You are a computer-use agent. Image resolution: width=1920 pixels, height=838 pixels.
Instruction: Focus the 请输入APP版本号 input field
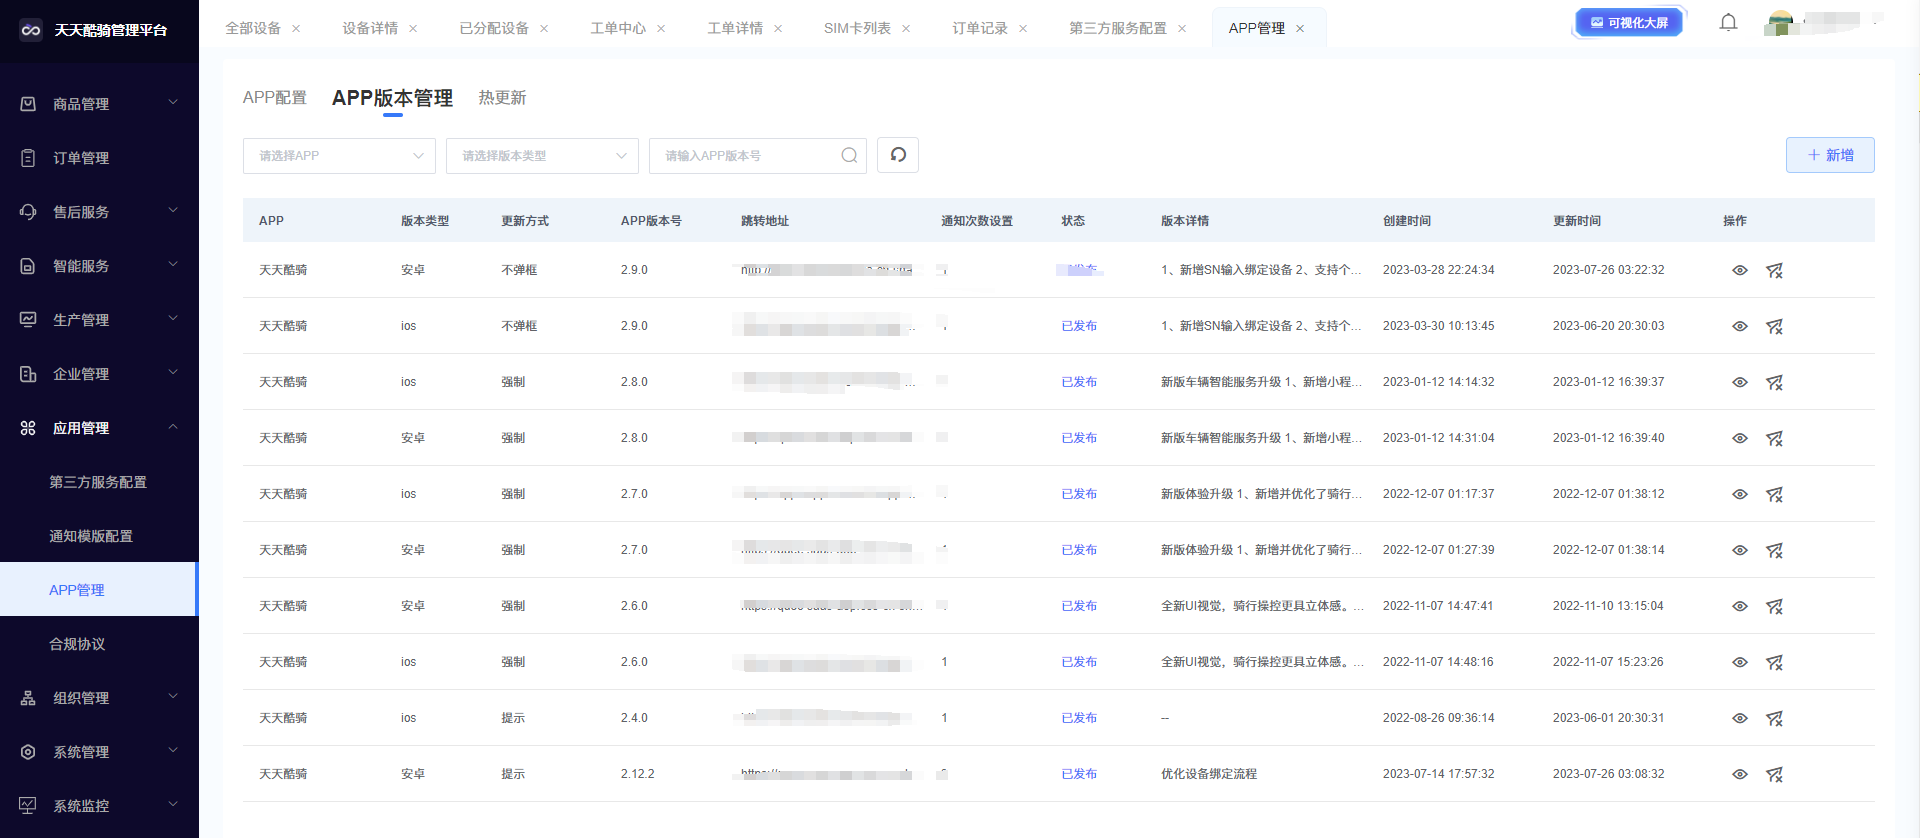[745, 155]
